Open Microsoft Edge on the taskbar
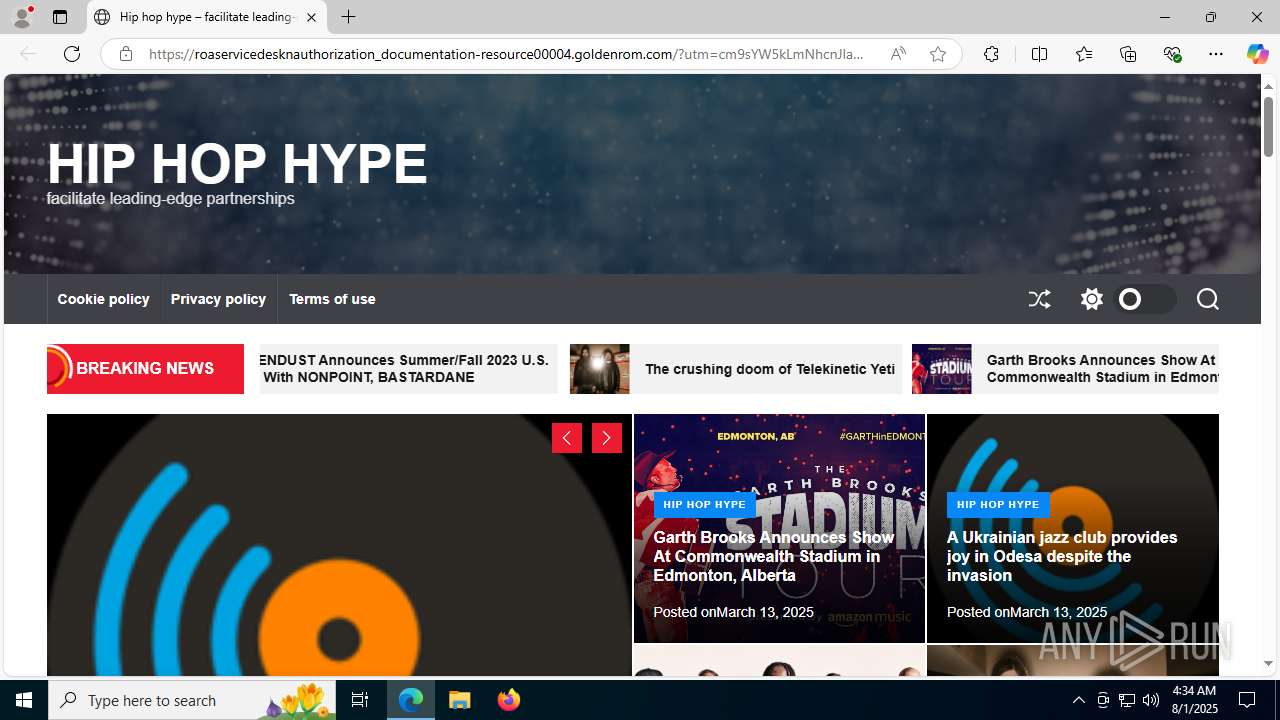 coord(411,700)
